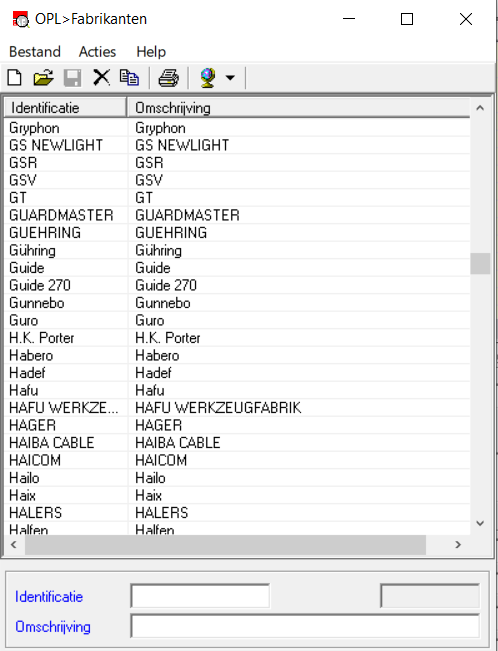Expand the dropdown arrow beside globe icon
Image resolution: width=498 pixels, height=651 pixels.
click(230, 78)
